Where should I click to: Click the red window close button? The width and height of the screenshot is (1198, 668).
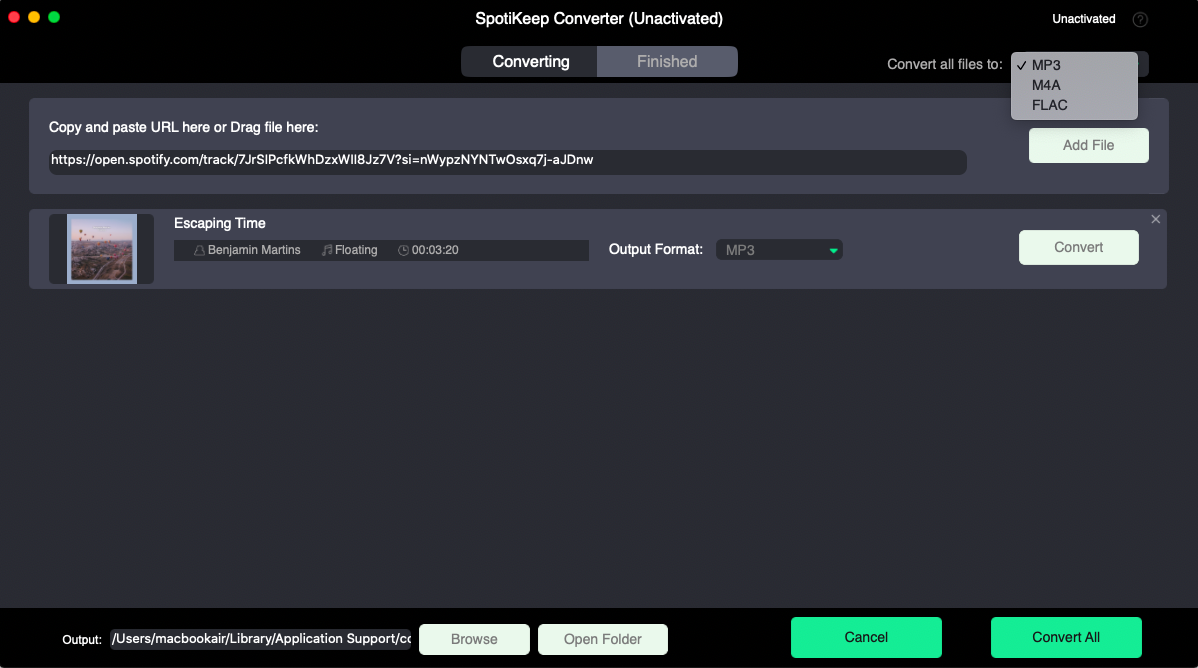[14, 17]
